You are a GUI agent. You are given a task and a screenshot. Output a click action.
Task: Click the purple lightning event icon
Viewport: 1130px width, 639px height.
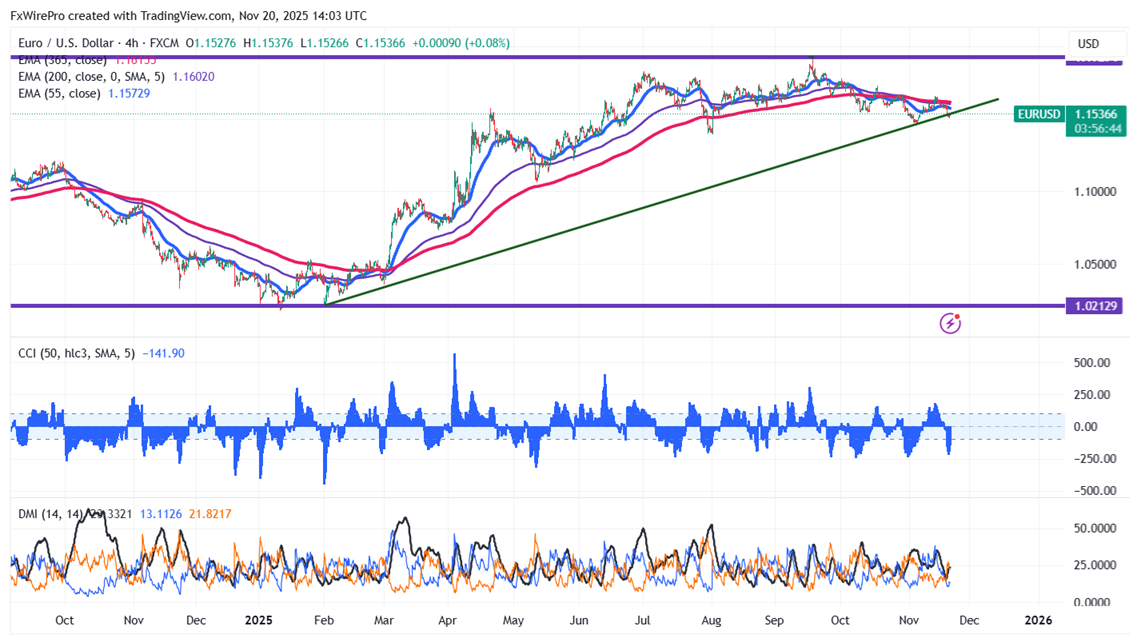950,323
